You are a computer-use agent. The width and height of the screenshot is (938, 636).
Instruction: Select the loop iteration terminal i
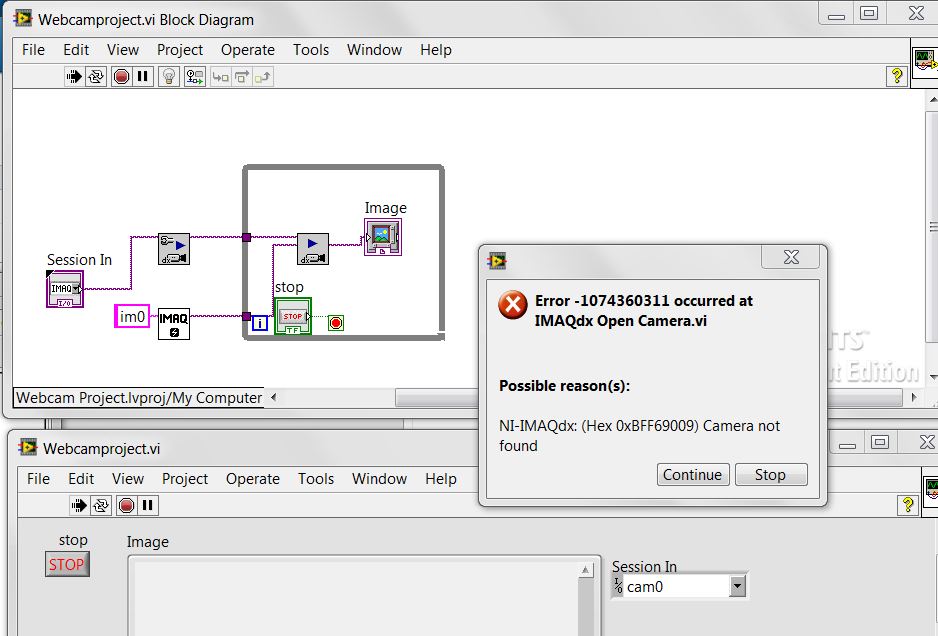[x=260, y=324]
